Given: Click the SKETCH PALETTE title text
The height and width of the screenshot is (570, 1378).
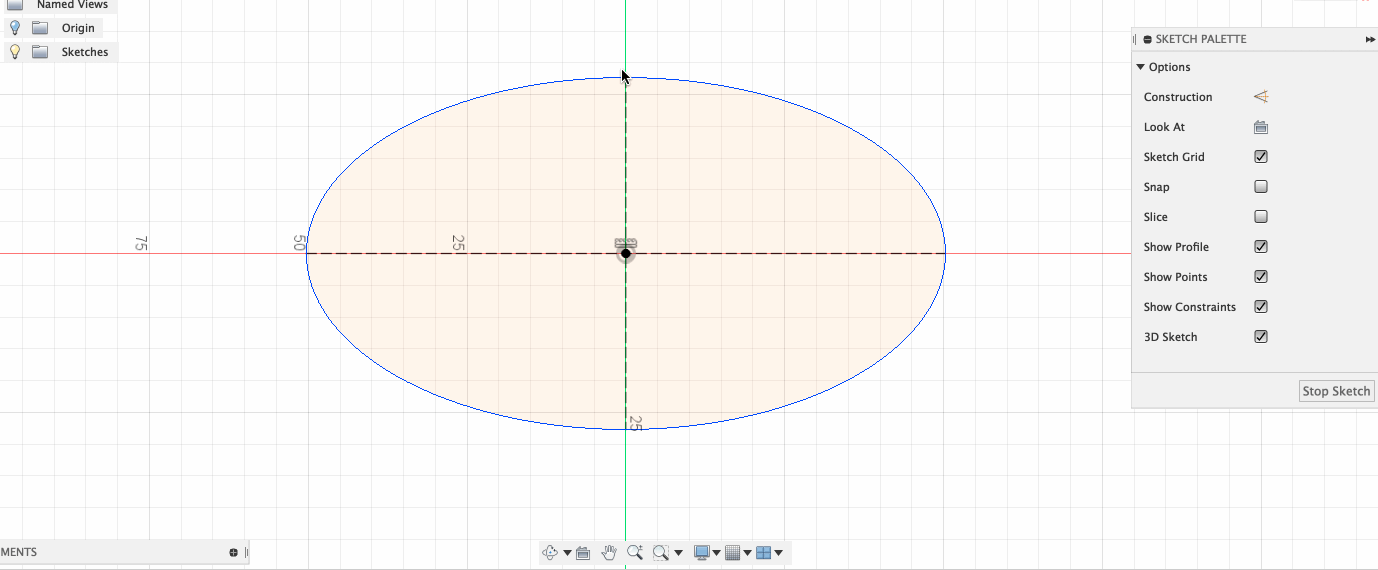Looking at the screenshot, I should click(x=1201, y=40).
